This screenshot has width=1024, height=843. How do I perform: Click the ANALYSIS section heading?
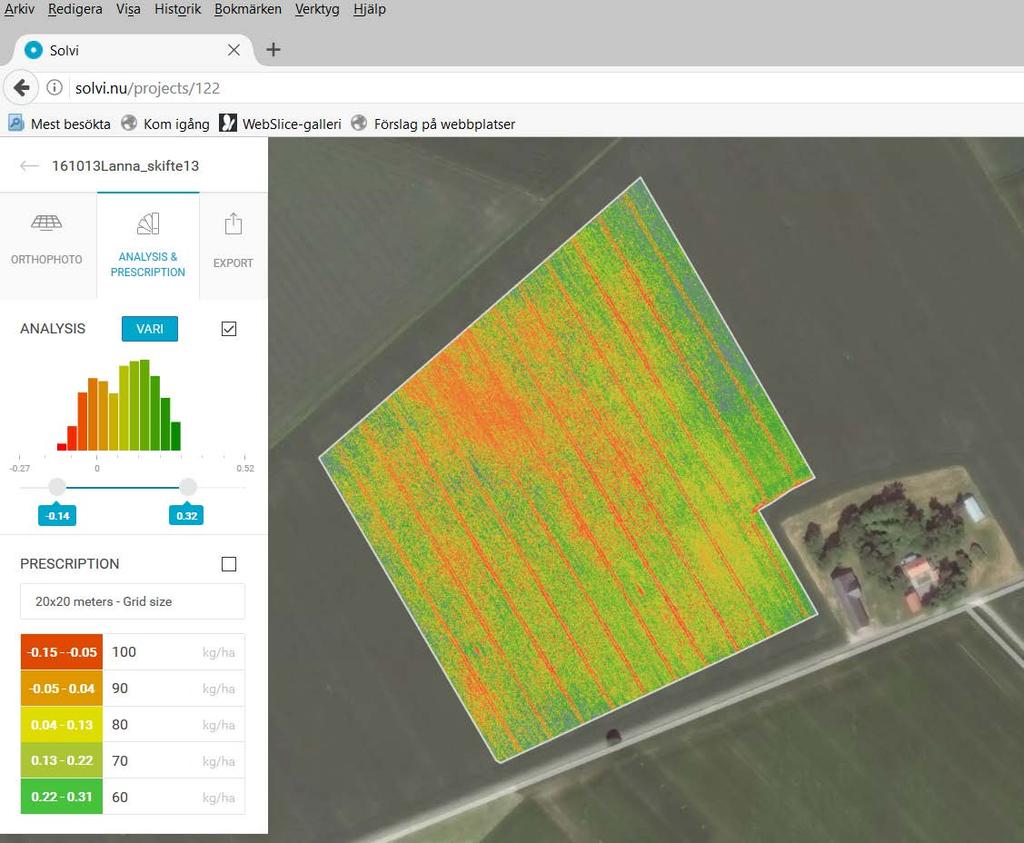(x=53, y=328)
